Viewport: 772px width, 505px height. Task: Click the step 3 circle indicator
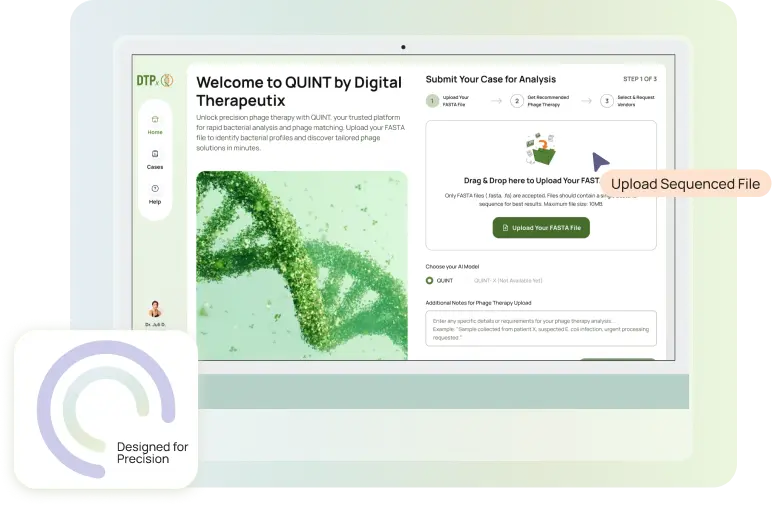point(606,101)
